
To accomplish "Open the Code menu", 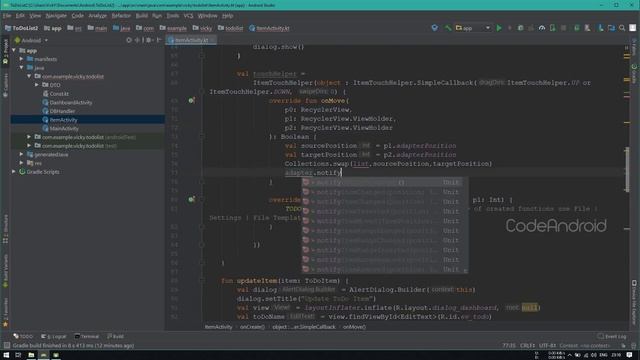I will [77, 16].
